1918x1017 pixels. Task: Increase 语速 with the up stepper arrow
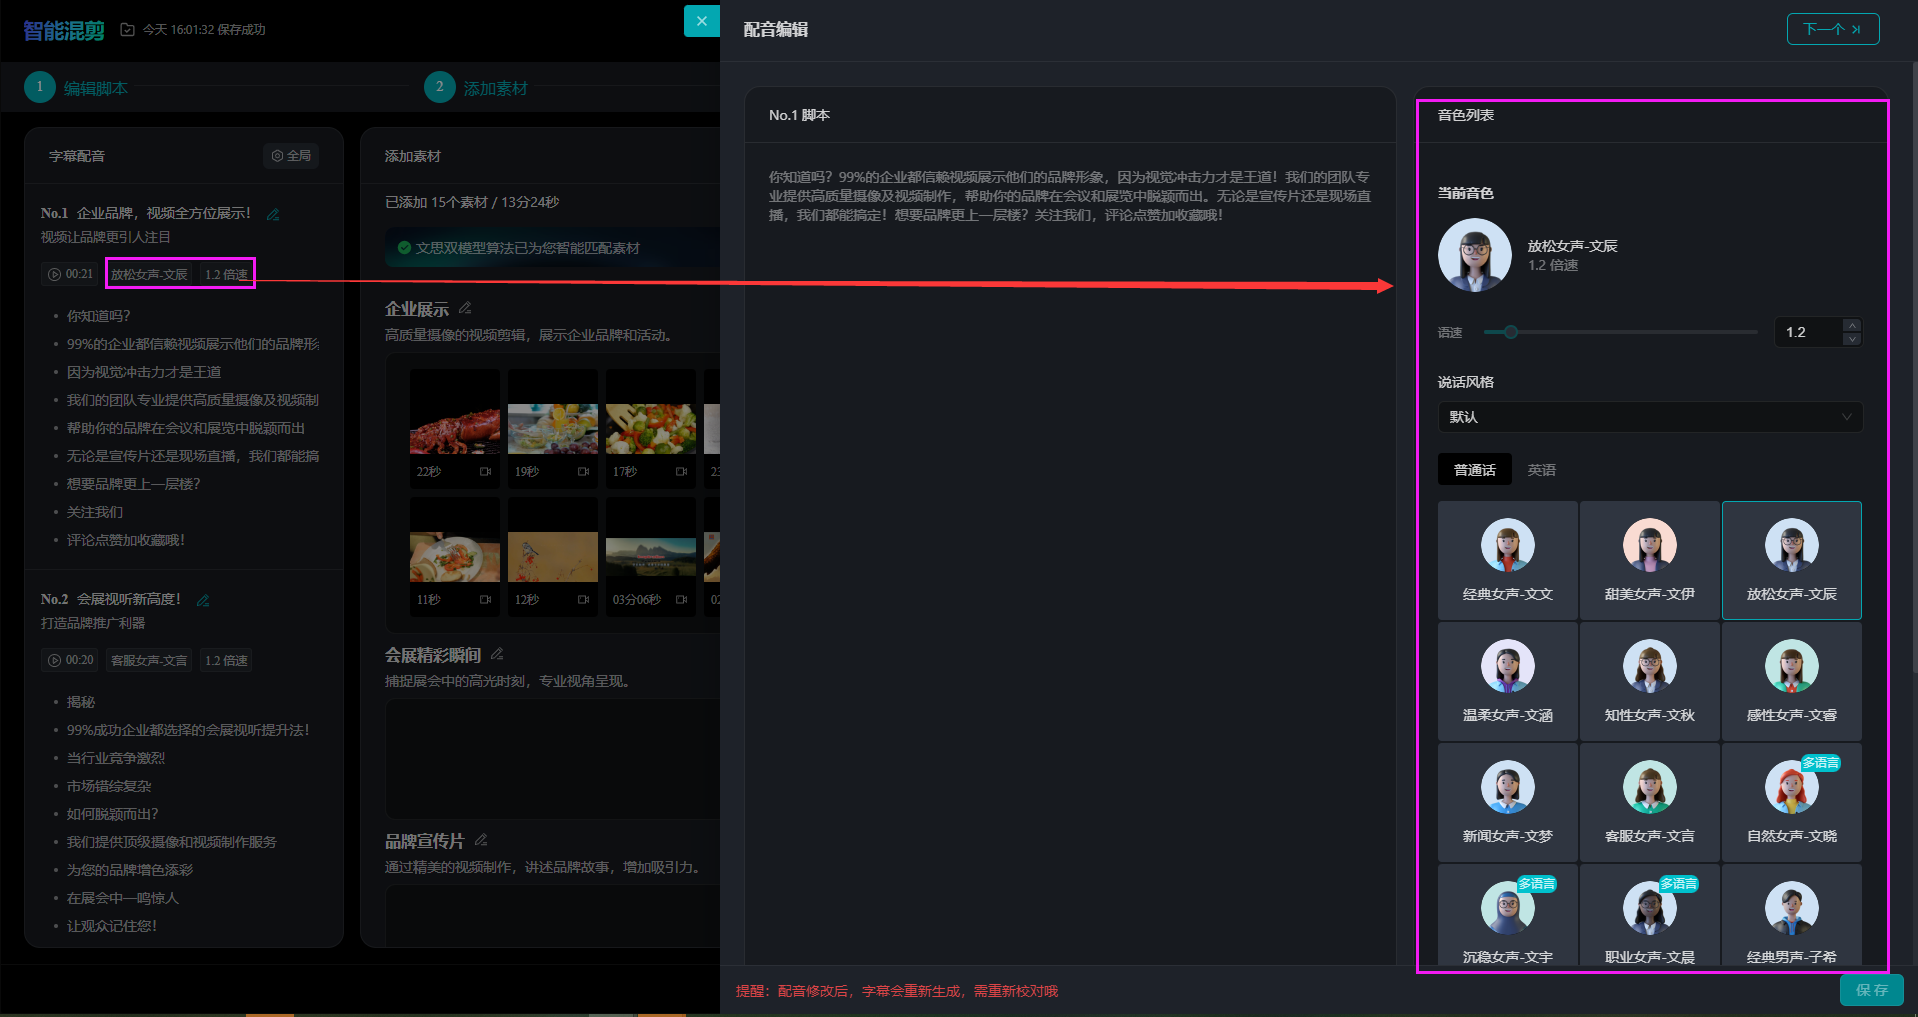[x=1852, y=325]
